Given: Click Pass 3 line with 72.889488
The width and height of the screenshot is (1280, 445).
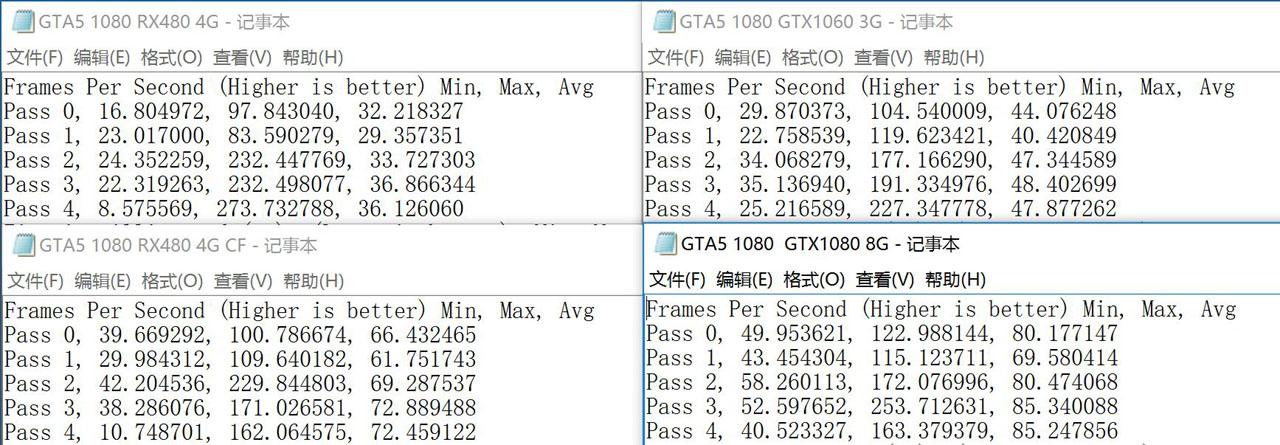Looking at the screenshot, I should point(240,408).
